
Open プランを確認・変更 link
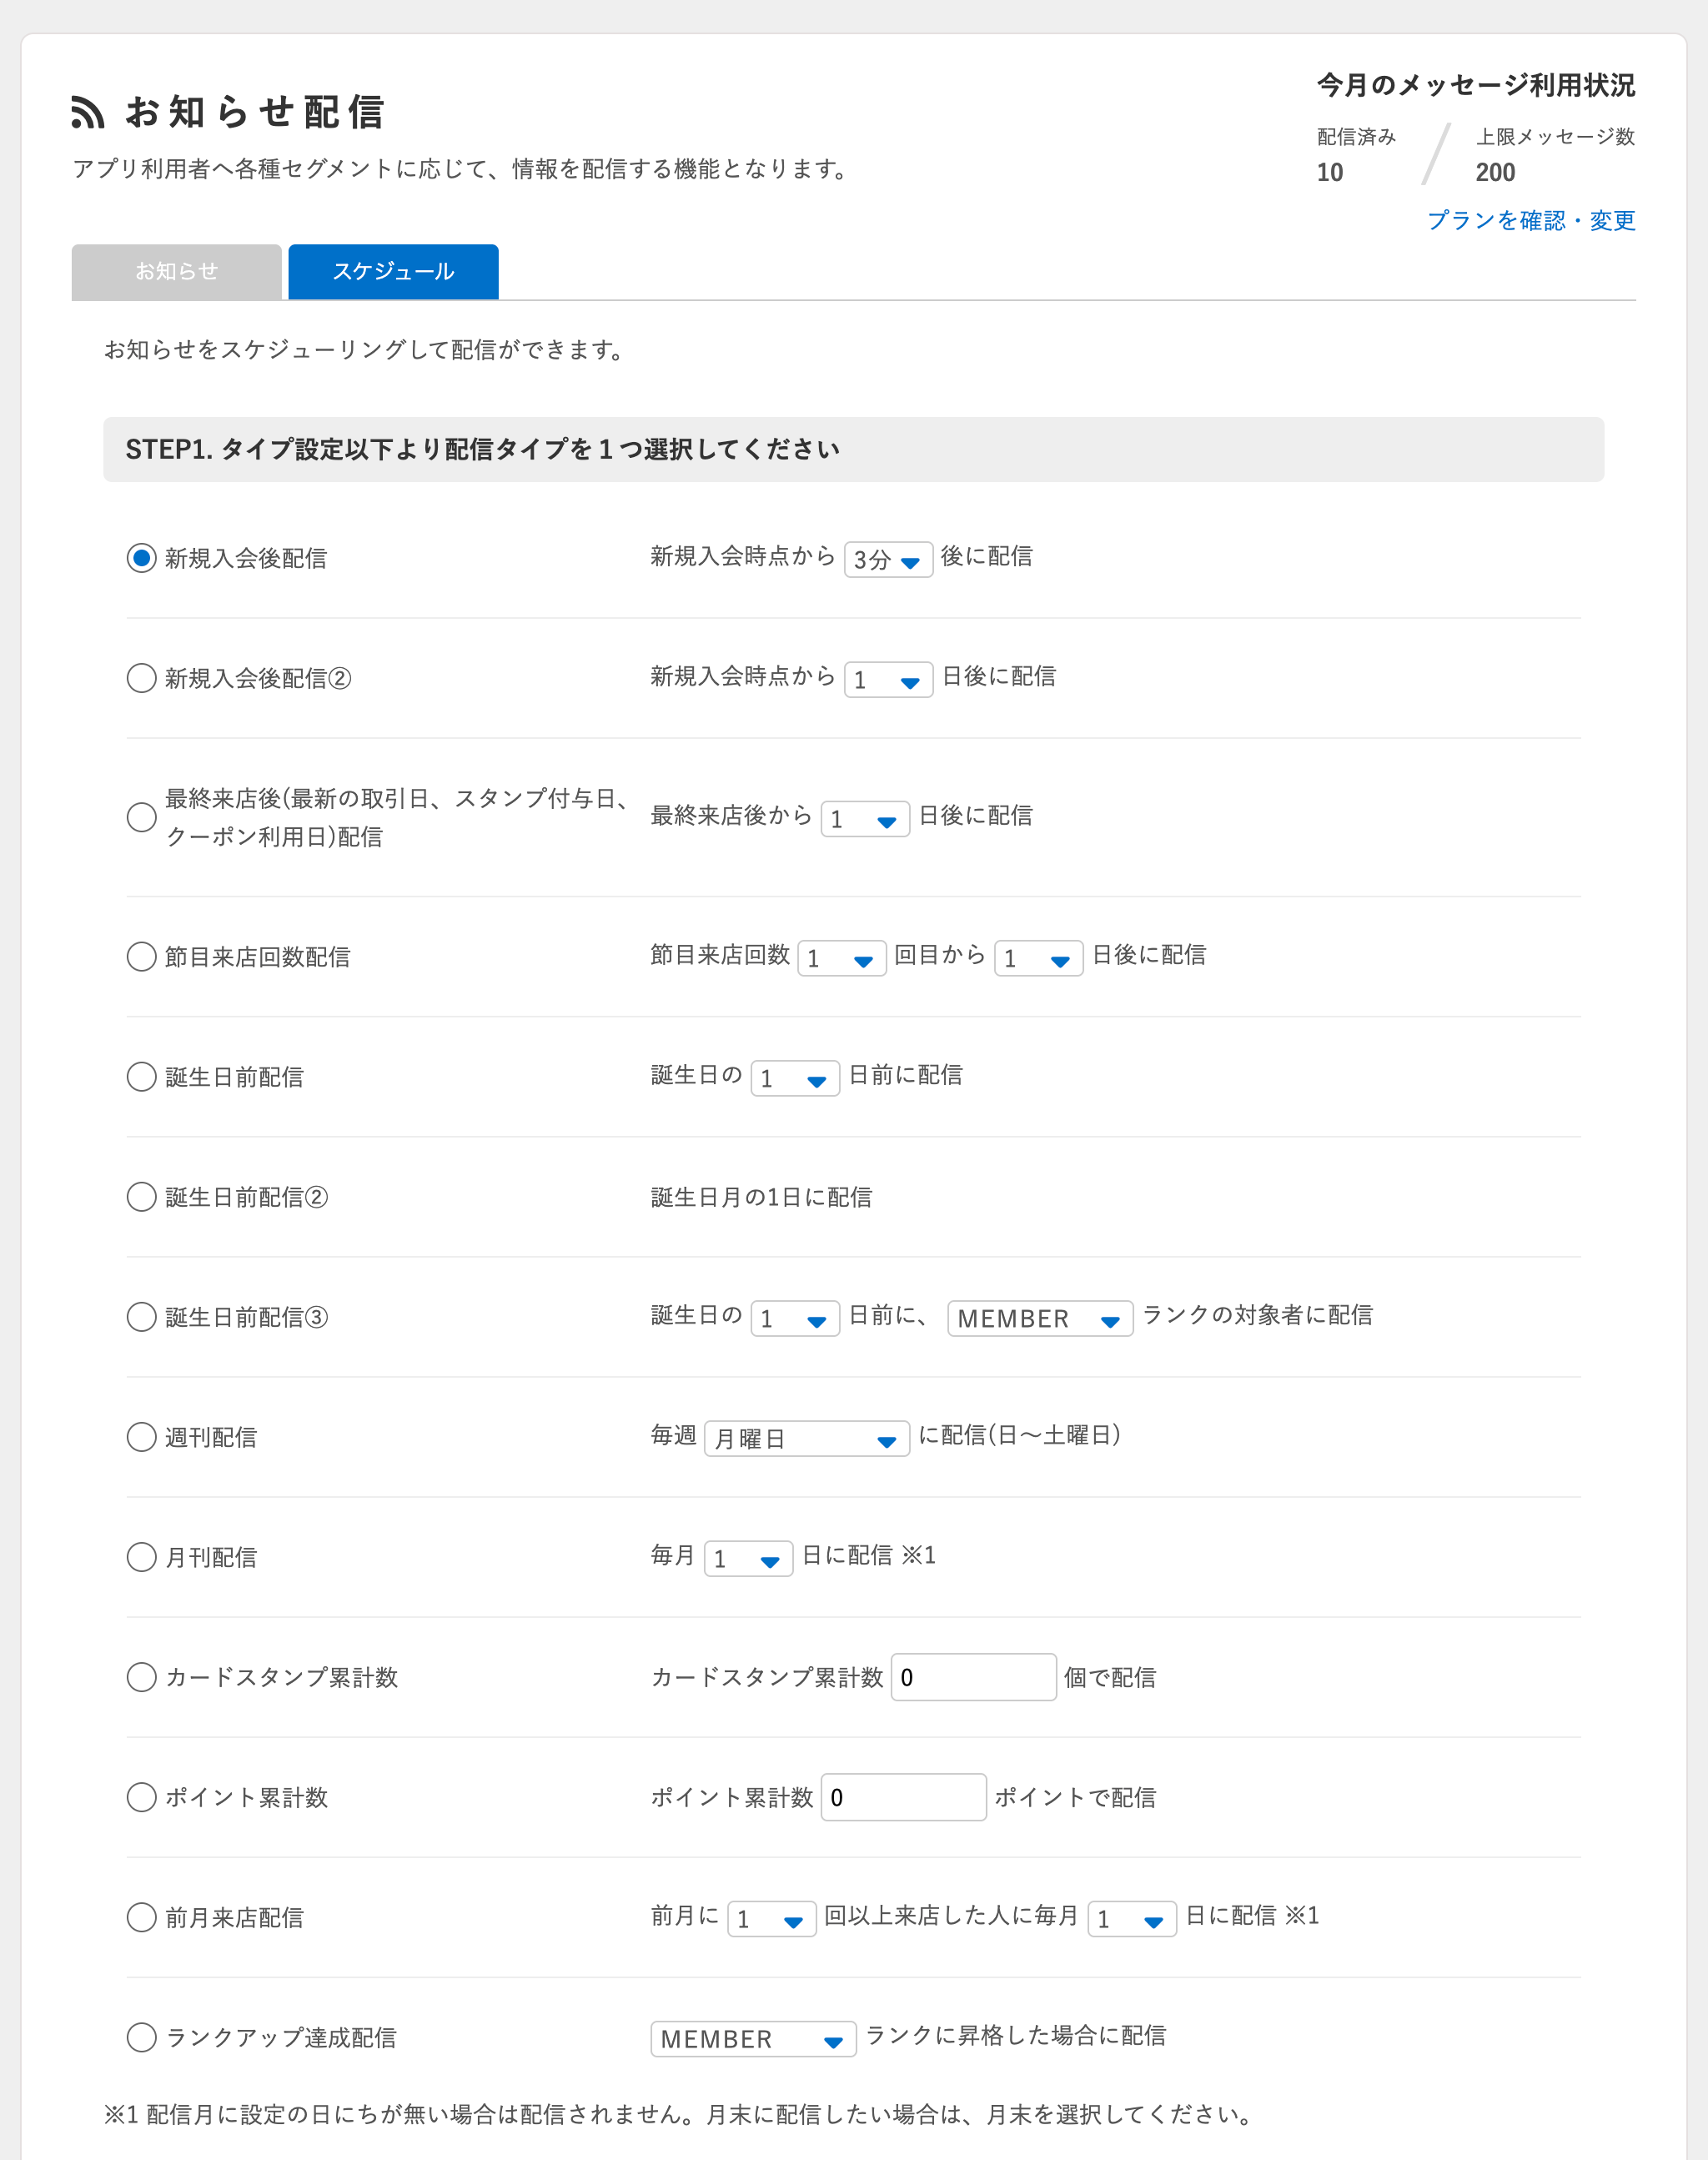click(x=1531, y=221)
